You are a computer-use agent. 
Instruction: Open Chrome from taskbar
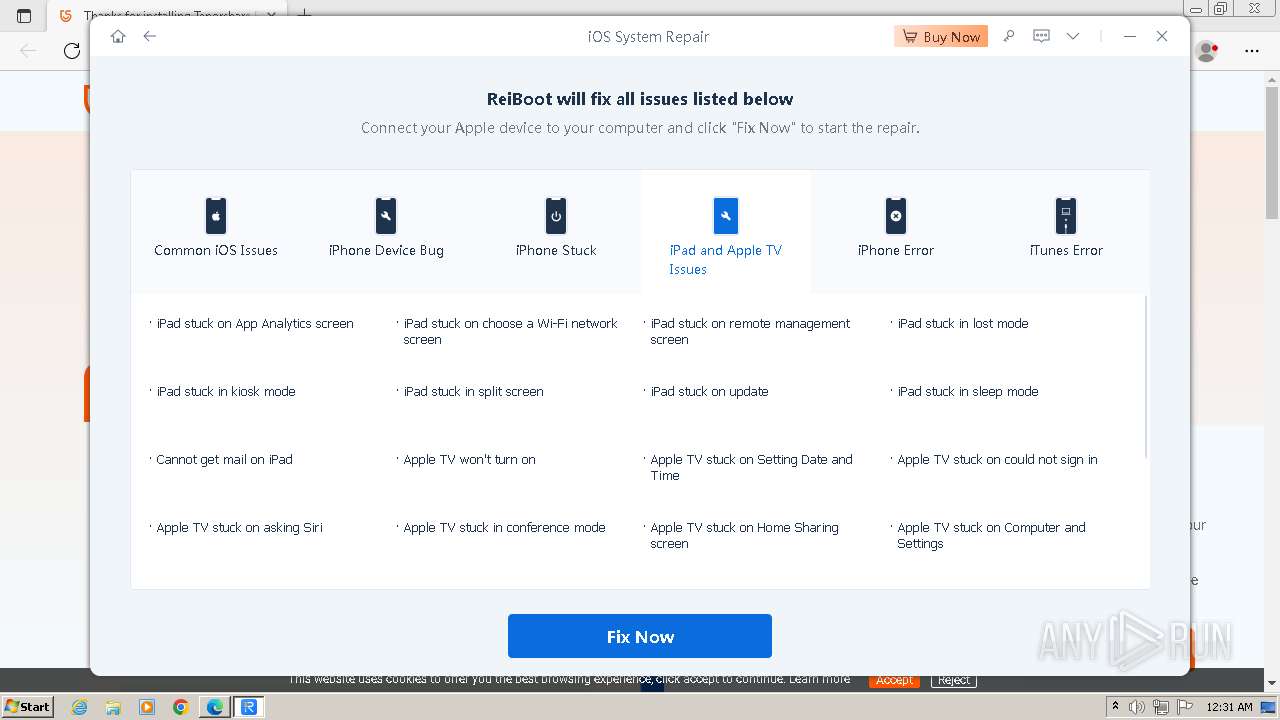(181, 707)
